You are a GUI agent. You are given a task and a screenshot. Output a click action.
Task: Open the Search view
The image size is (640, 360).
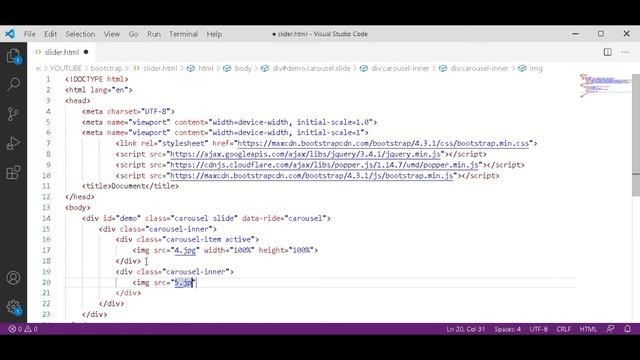coord(13,84)
